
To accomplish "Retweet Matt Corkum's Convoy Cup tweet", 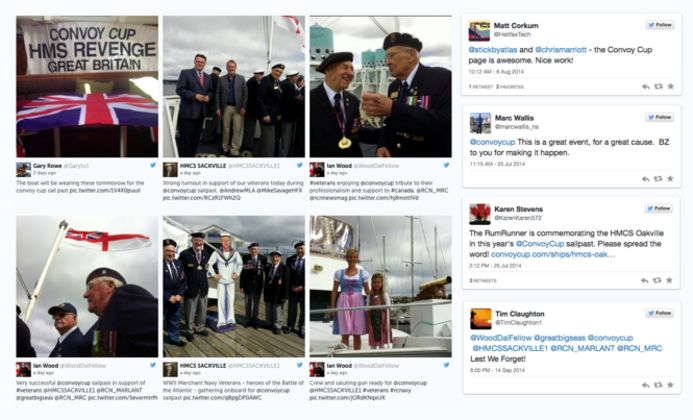I will [x=659, y=87].
